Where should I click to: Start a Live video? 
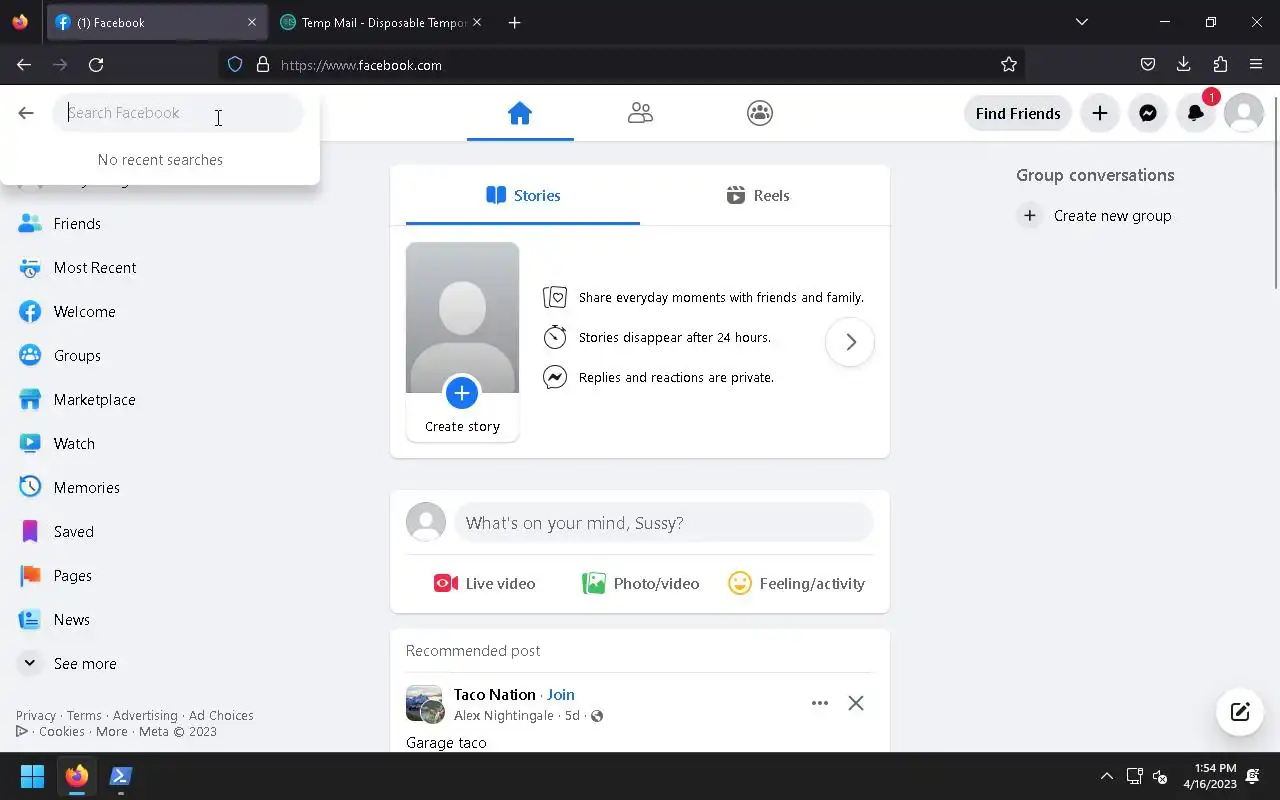pos(485,584)
